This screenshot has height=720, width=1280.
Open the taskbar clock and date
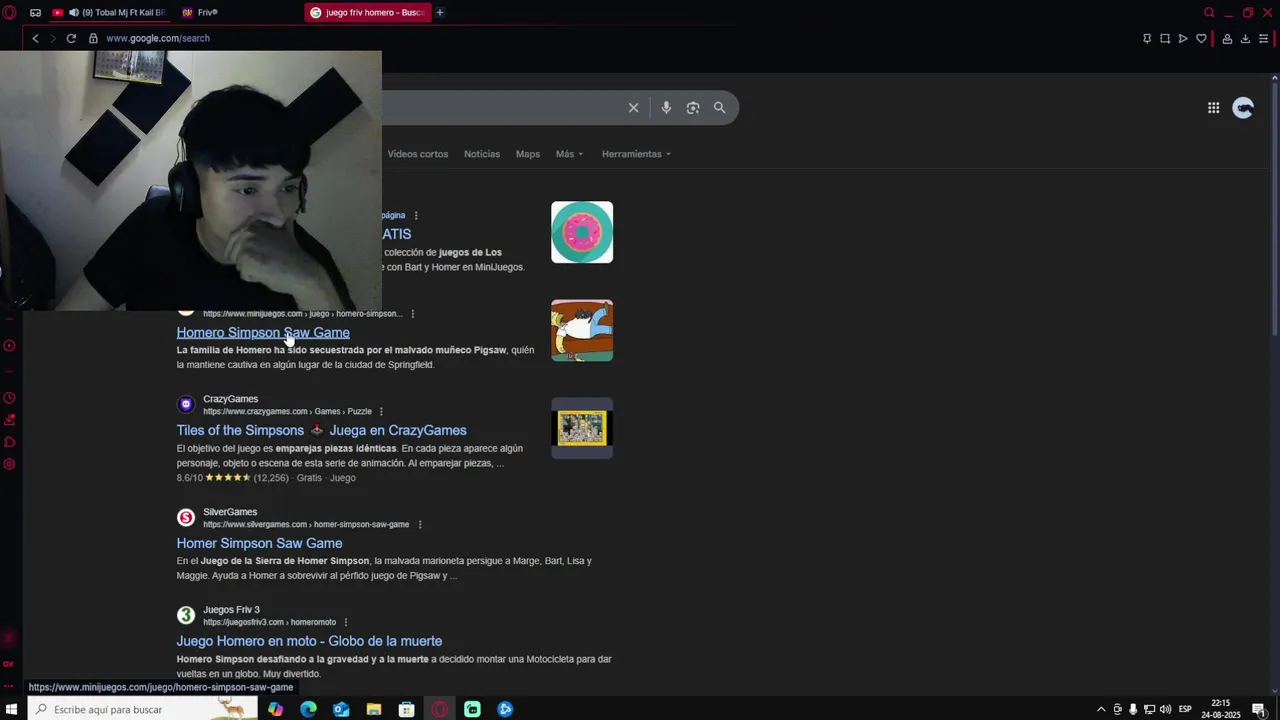(1220, 709)
